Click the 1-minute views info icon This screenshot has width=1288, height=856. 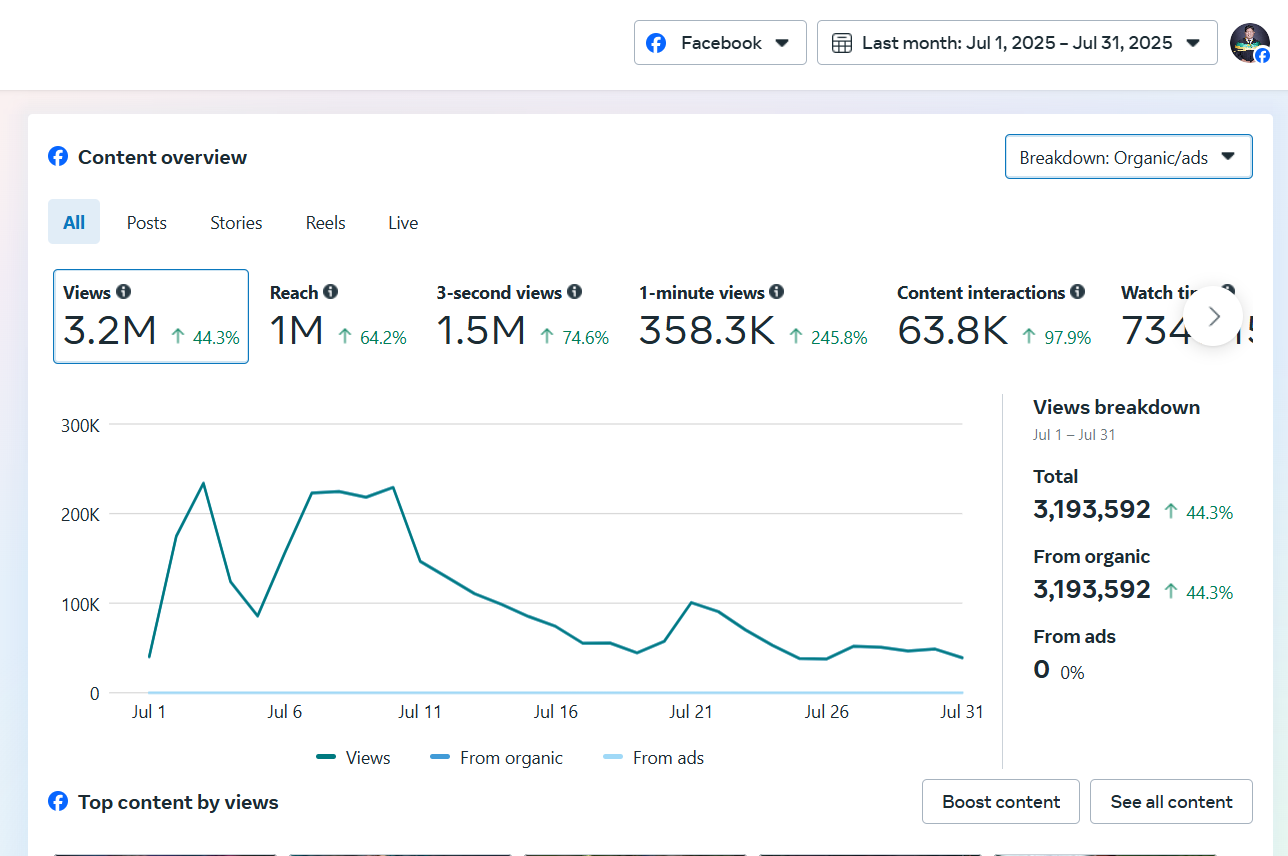pyautogui.click(x=777, y=292)
